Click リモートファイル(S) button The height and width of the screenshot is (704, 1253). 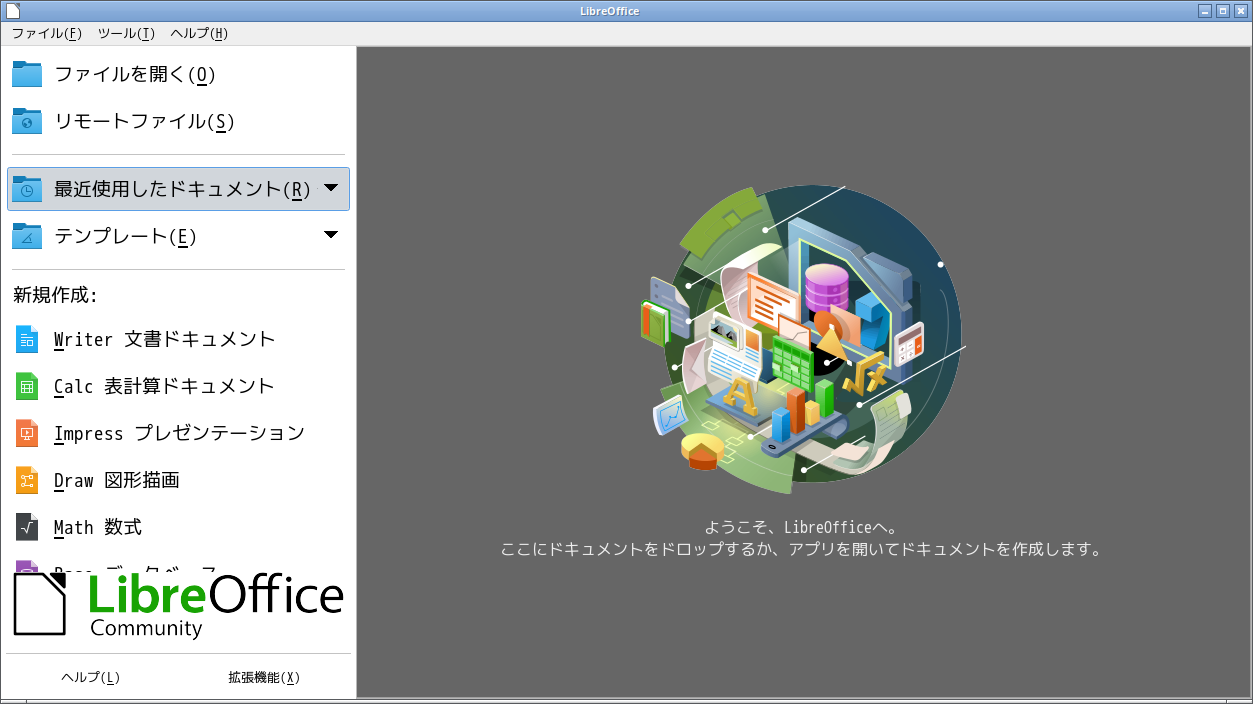point(178,121)
